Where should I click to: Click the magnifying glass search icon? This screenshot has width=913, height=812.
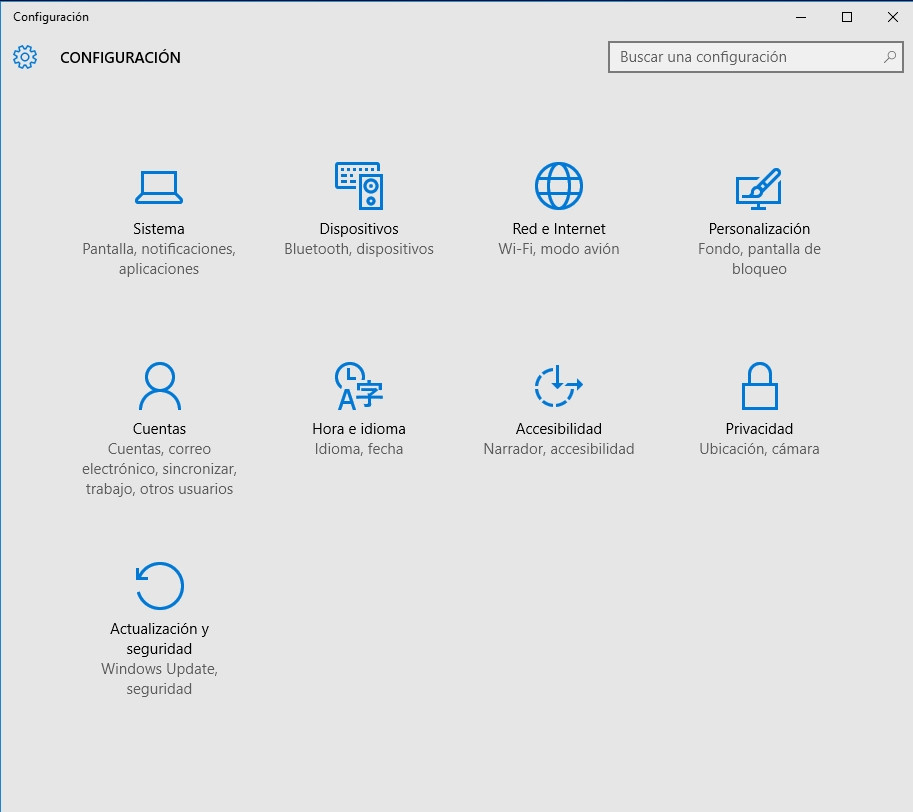pos(889,57)
